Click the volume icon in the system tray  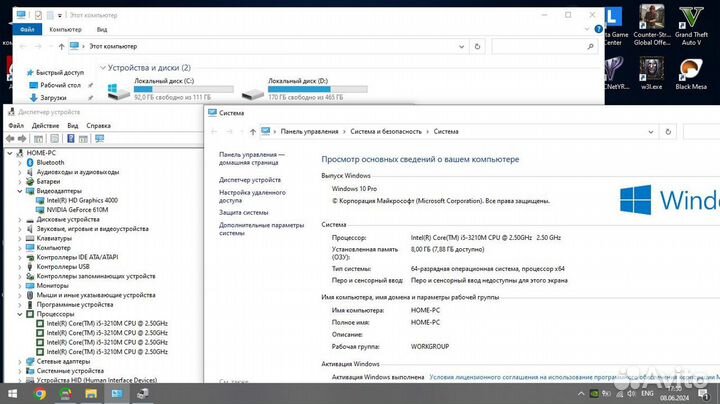(x=632, y=394)
